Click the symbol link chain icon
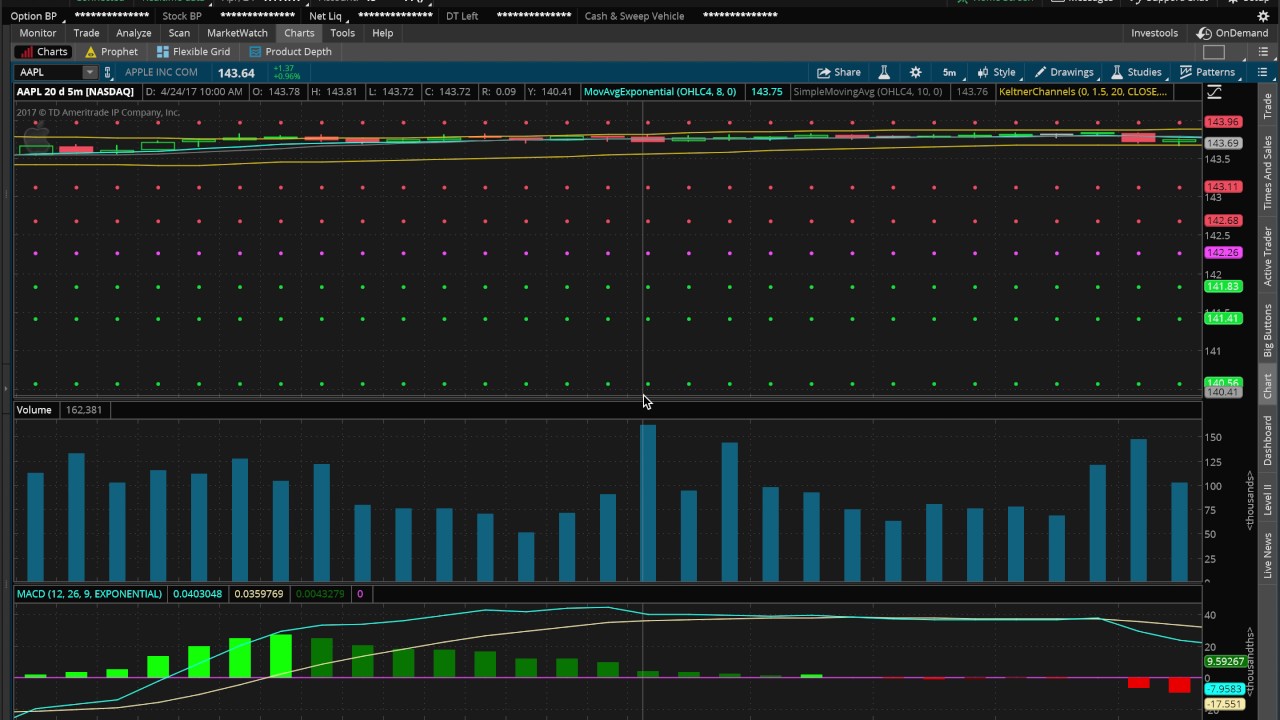 coord(108,72)
